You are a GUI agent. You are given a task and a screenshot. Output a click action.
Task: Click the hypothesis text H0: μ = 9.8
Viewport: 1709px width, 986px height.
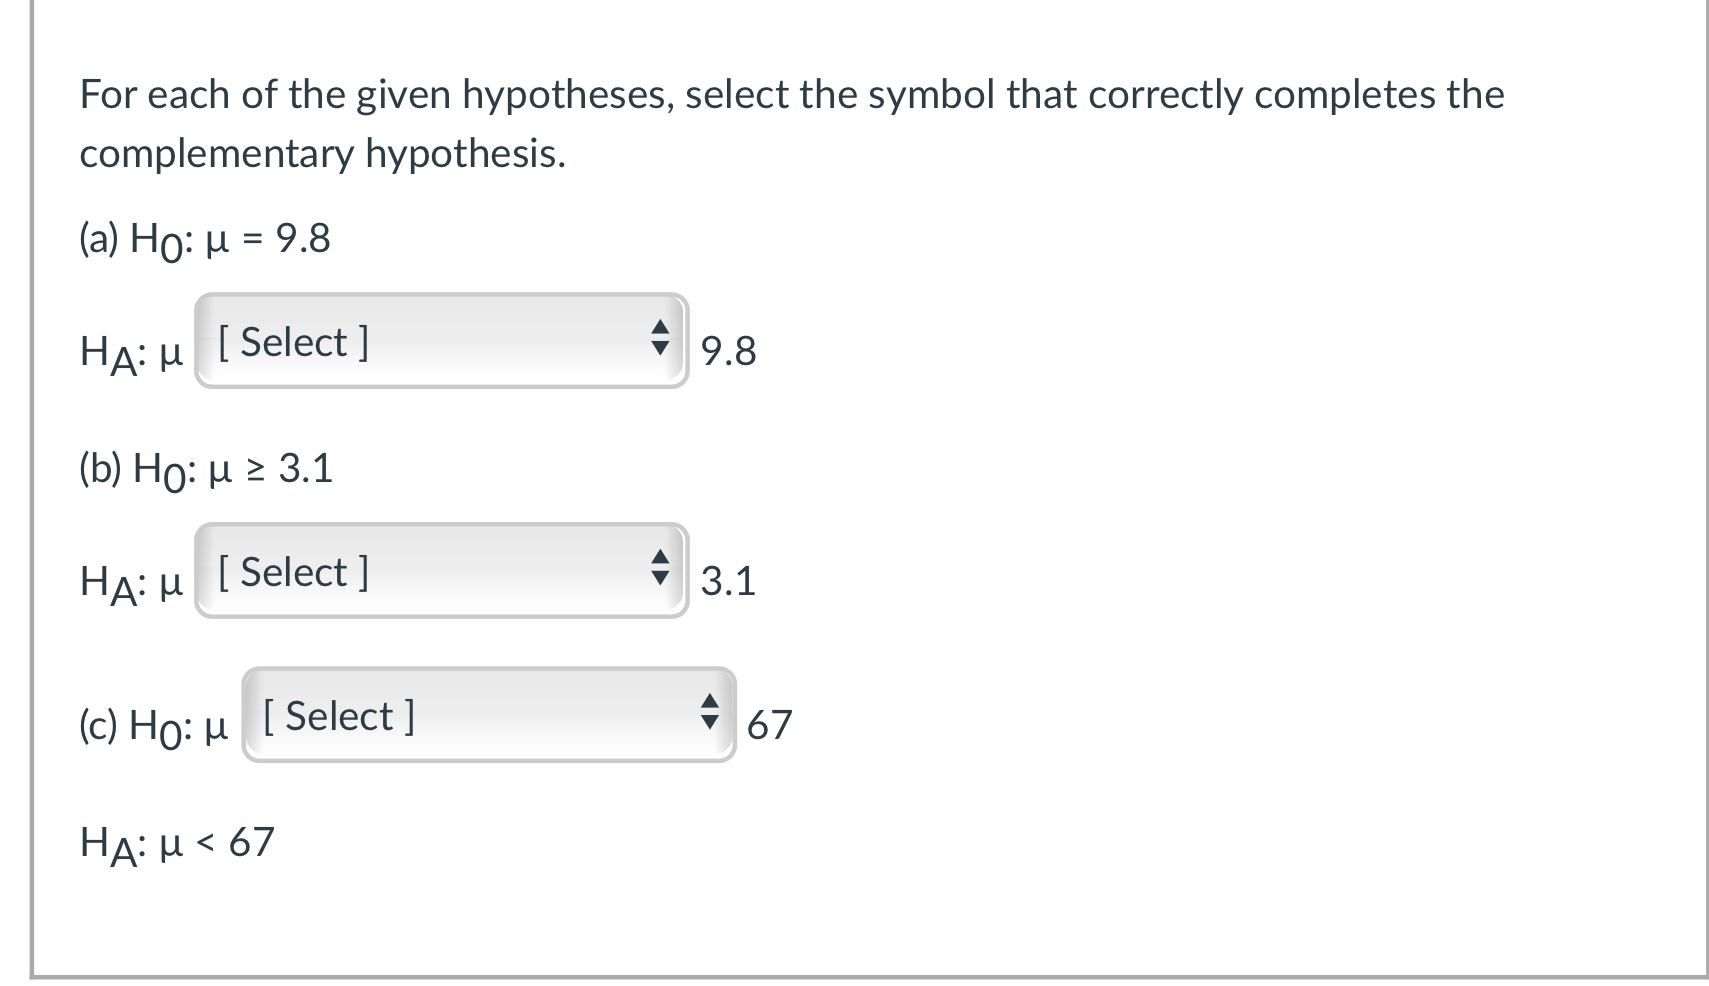[x=204, y=238]
